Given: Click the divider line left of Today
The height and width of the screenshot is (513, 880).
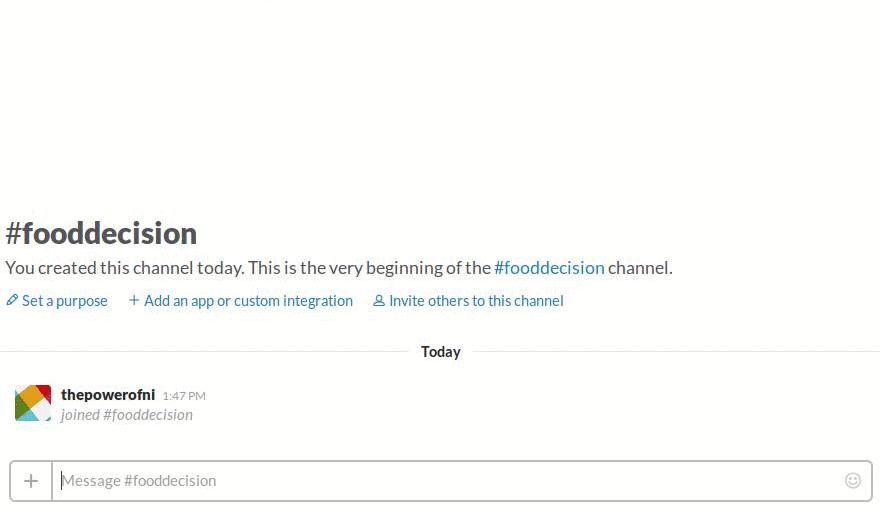Looking at the screenshot, I should coord(200,352).
